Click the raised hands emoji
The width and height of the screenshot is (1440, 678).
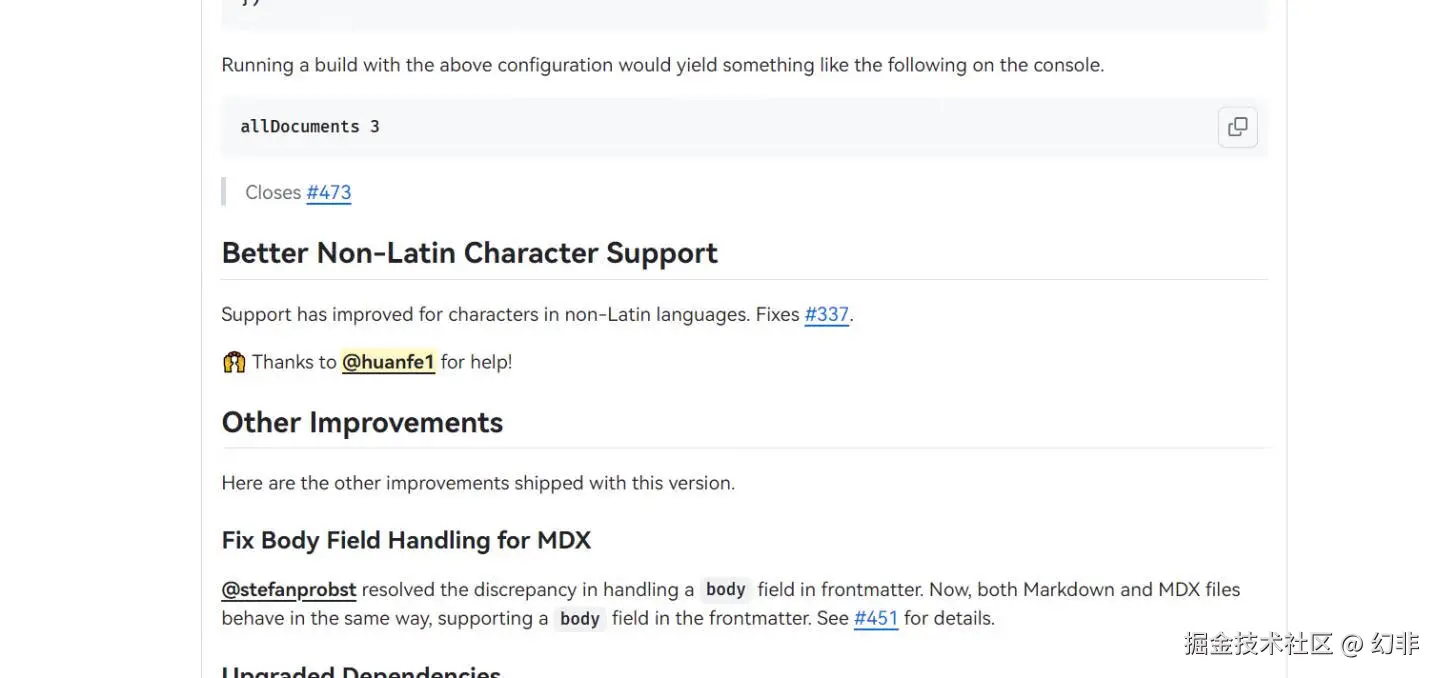point(234,362)
